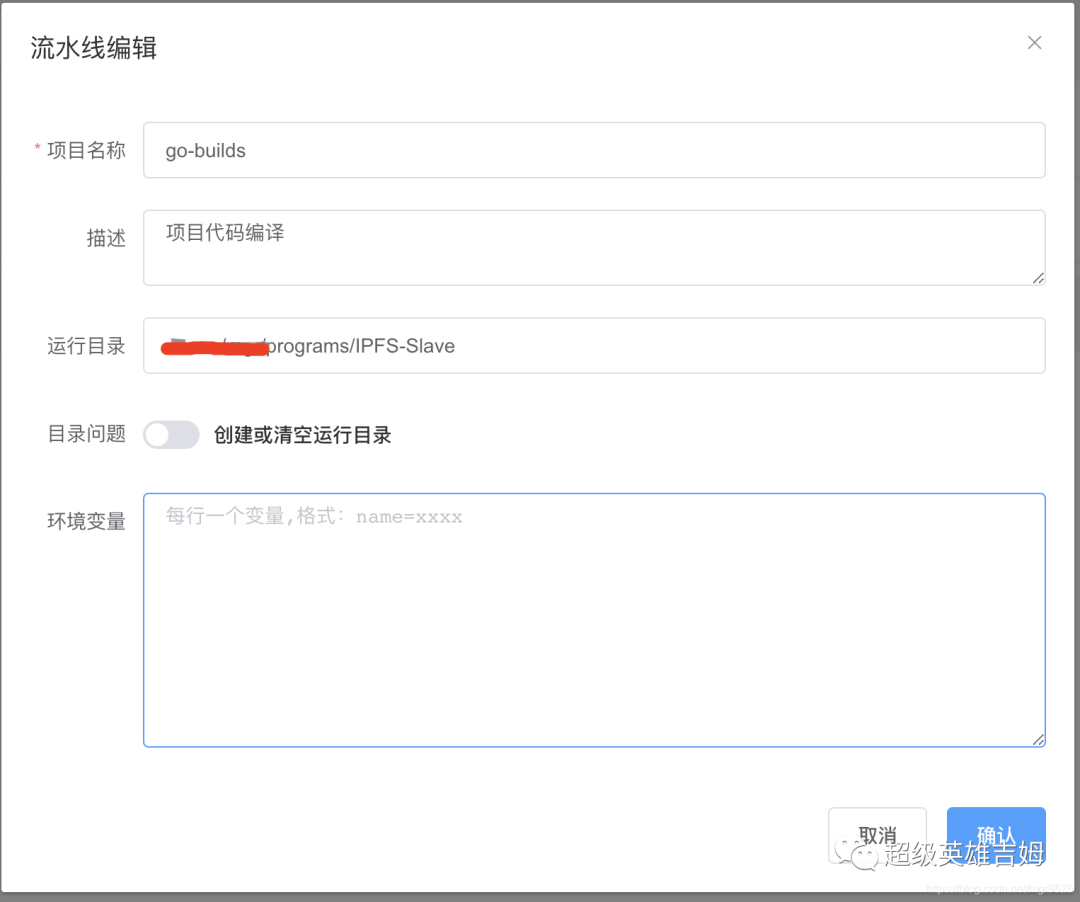Close the 流水线编辑 dialog with the X icon
This screenshot has height=902, width=1080.
(x=1034, y=43)
